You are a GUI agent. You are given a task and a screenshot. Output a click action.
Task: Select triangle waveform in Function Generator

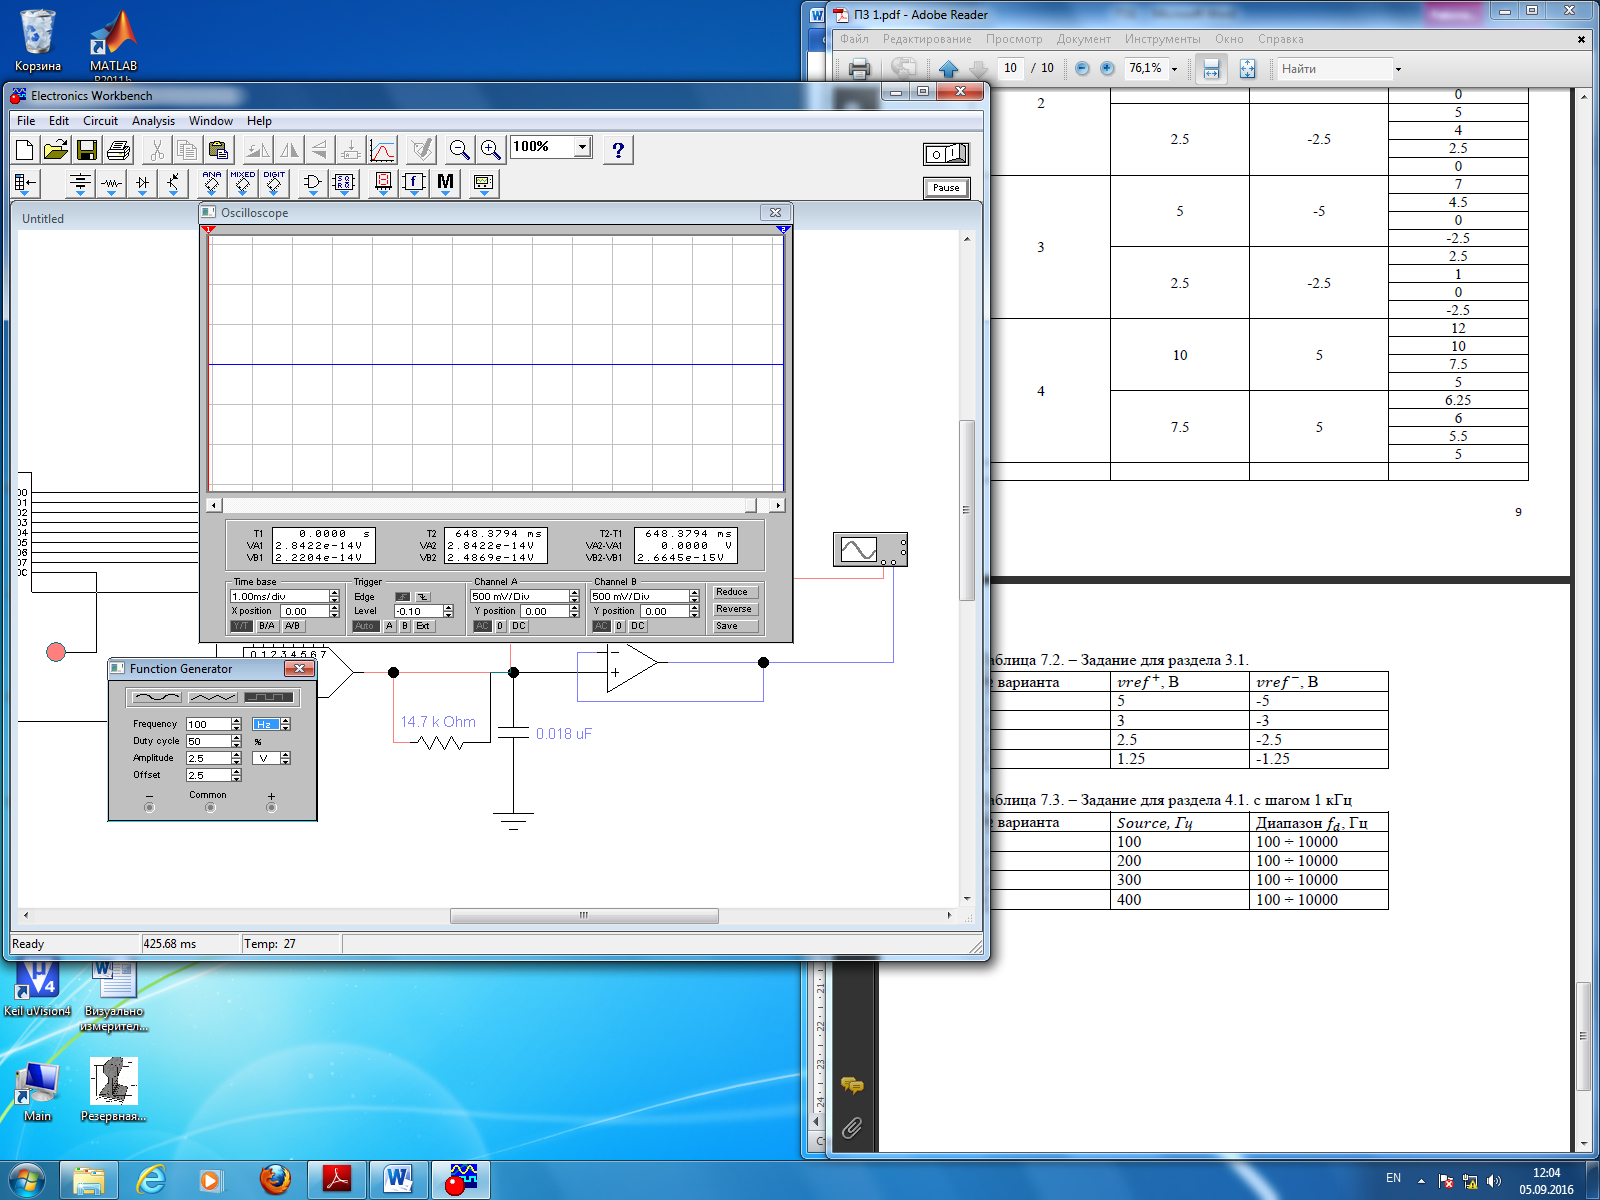coord(212,697)
